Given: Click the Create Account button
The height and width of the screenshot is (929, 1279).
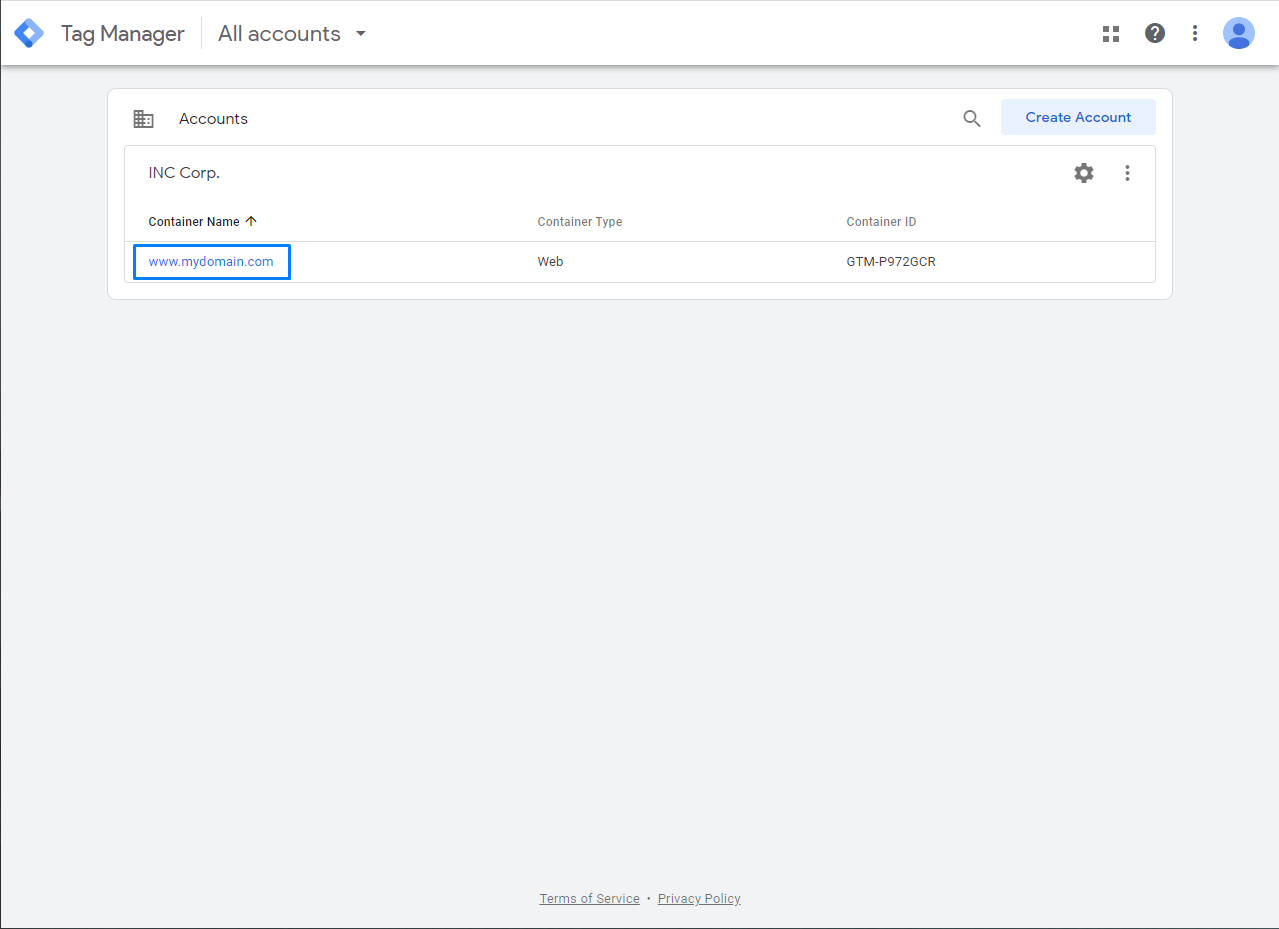Looking at the screenshot, I should tap(1078, 117).
